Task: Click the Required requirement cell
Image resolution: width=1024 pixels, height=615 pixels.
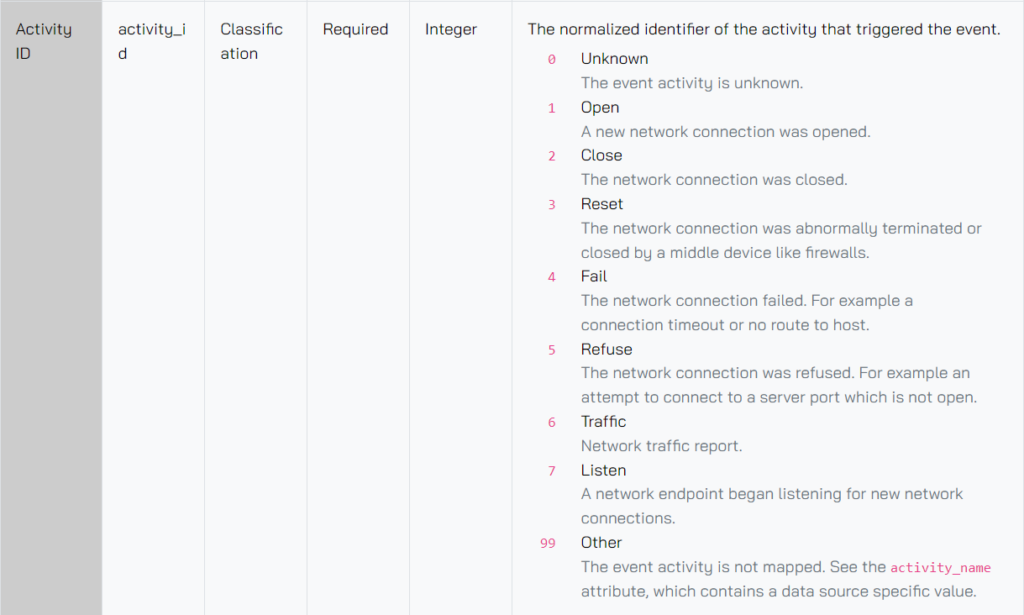Action: 355,29
